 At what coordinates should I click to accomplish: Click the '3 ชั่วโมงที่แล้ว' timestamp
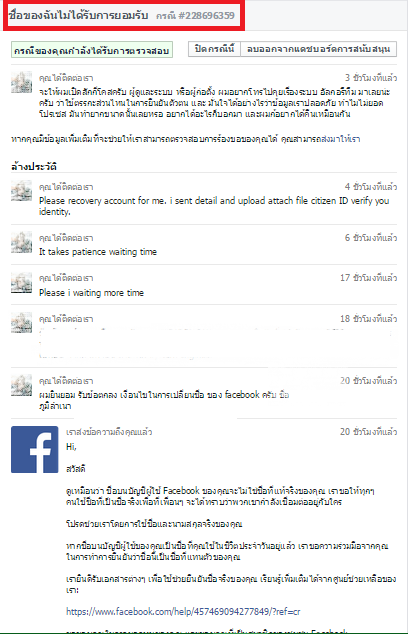click(371, 78)
